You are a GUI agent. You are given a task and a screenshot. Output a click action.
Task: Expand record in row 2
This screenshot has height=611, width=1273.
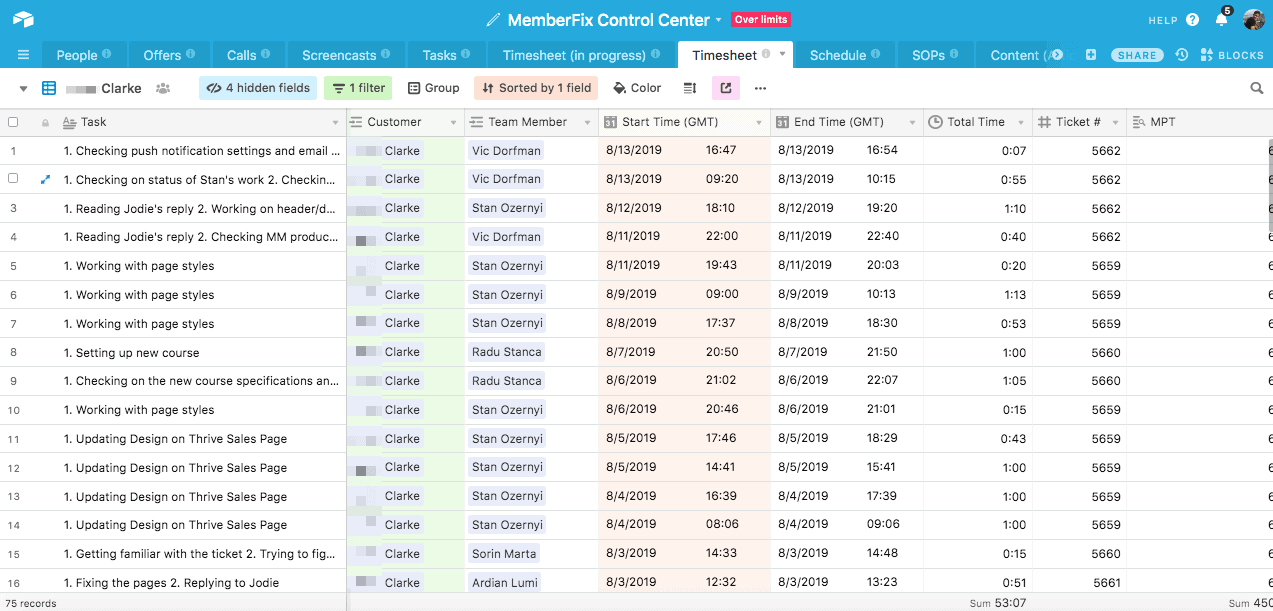45,180
